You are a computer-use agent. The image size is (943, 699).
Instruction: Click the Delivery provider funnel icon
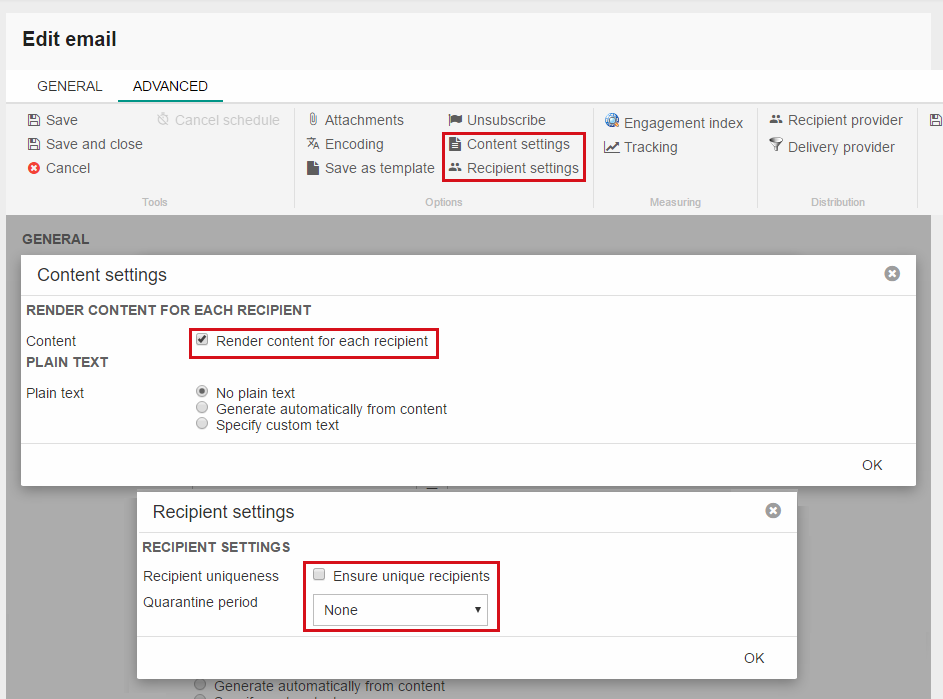(x=776, y=146)
